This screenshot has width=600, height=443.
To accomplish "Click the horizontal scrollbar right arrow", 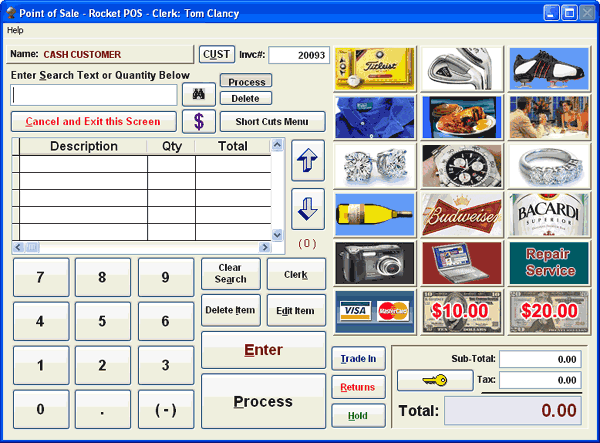I will (x=264, y=248).
